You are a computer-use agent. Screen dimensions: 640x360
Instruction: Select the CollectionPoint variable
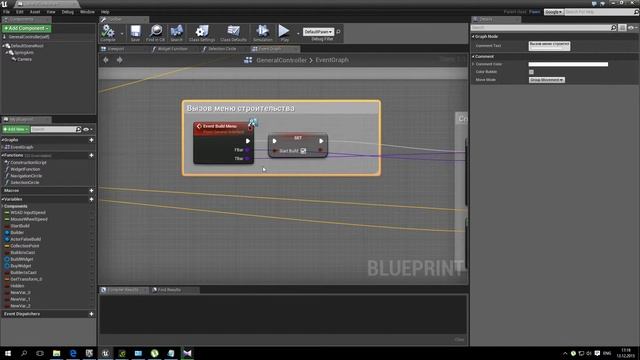coord(25,246)
